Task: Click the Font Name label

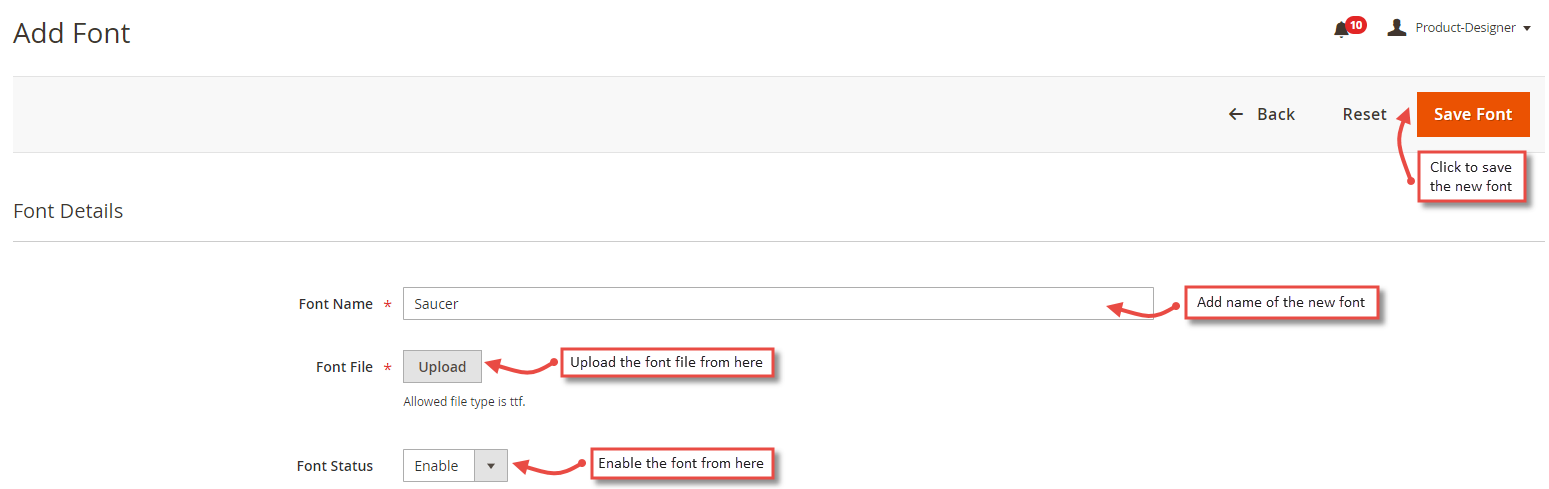Action: 336,304
